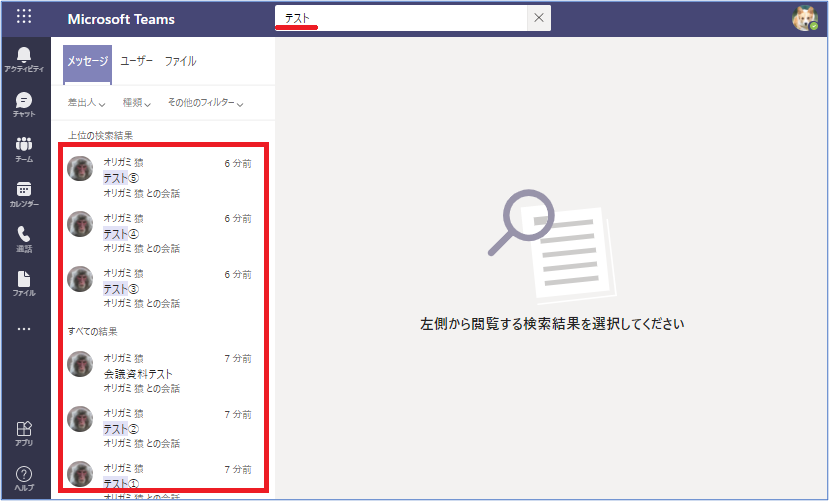
Task: Open the search result テスト⑤
Action: [161, 178]
